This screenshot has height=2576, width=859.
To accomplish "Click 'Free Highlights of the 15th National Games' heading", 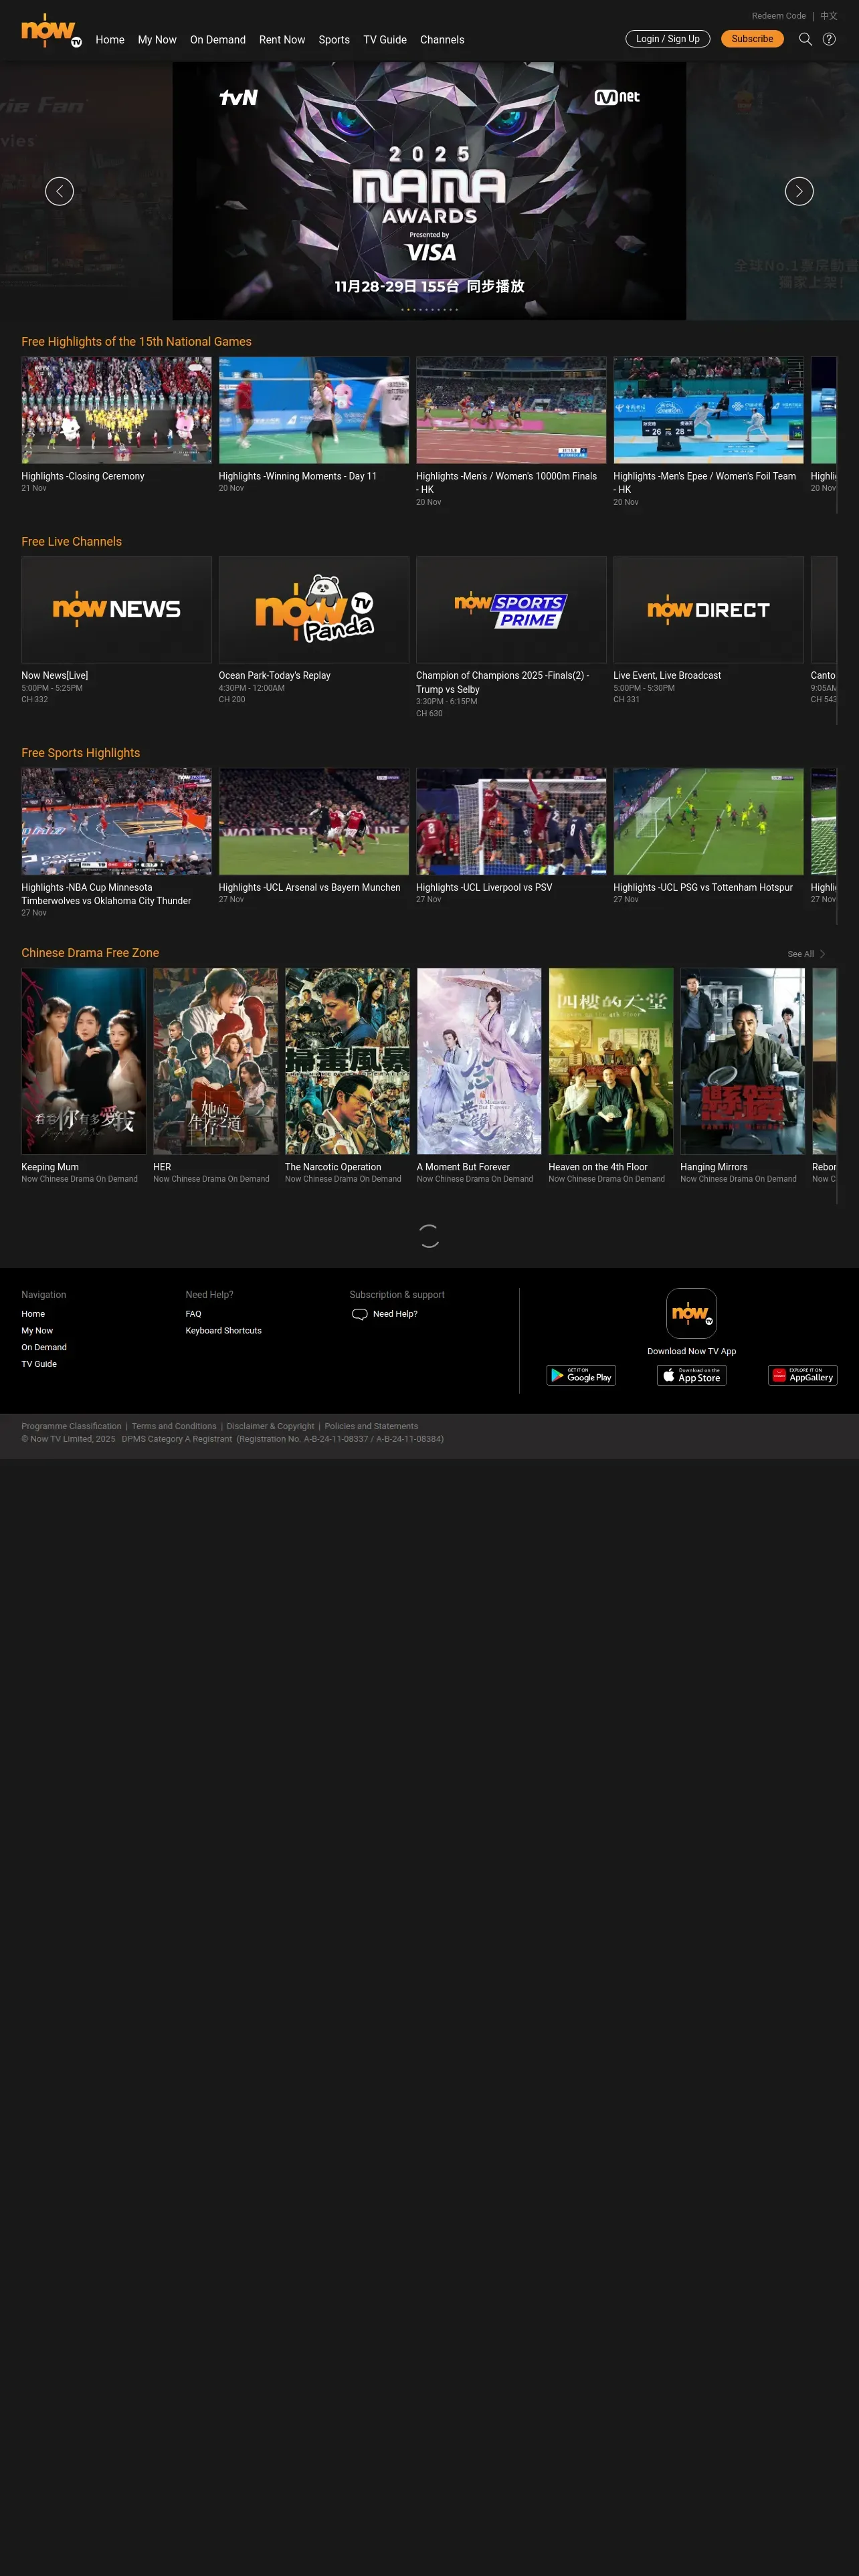I will point(136,341).
